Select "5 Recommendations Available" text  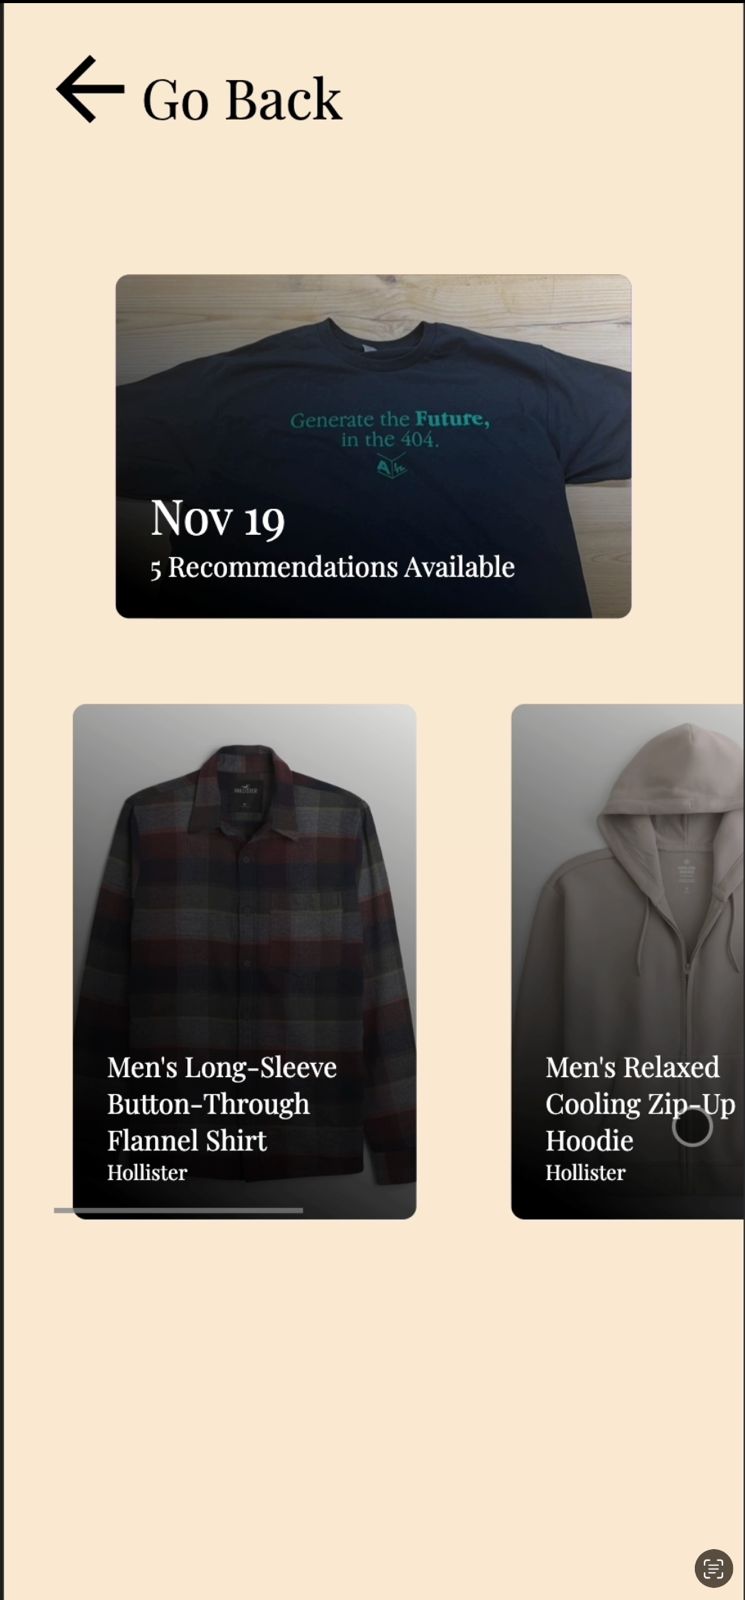(332, 567)
